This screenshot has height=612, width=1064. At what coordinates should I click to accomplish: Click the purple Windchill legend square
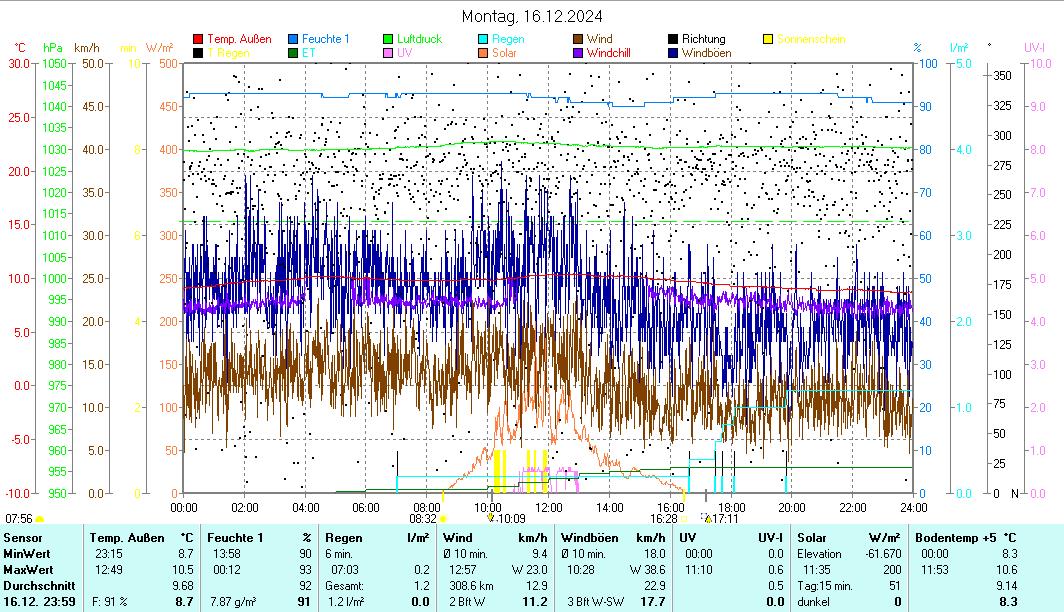pyautogui.click(x=579, y=53)
